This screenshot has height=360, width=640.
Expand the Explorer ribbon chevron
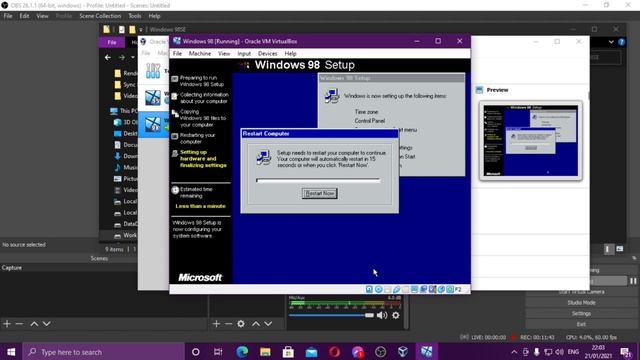[x=611, y=42]
